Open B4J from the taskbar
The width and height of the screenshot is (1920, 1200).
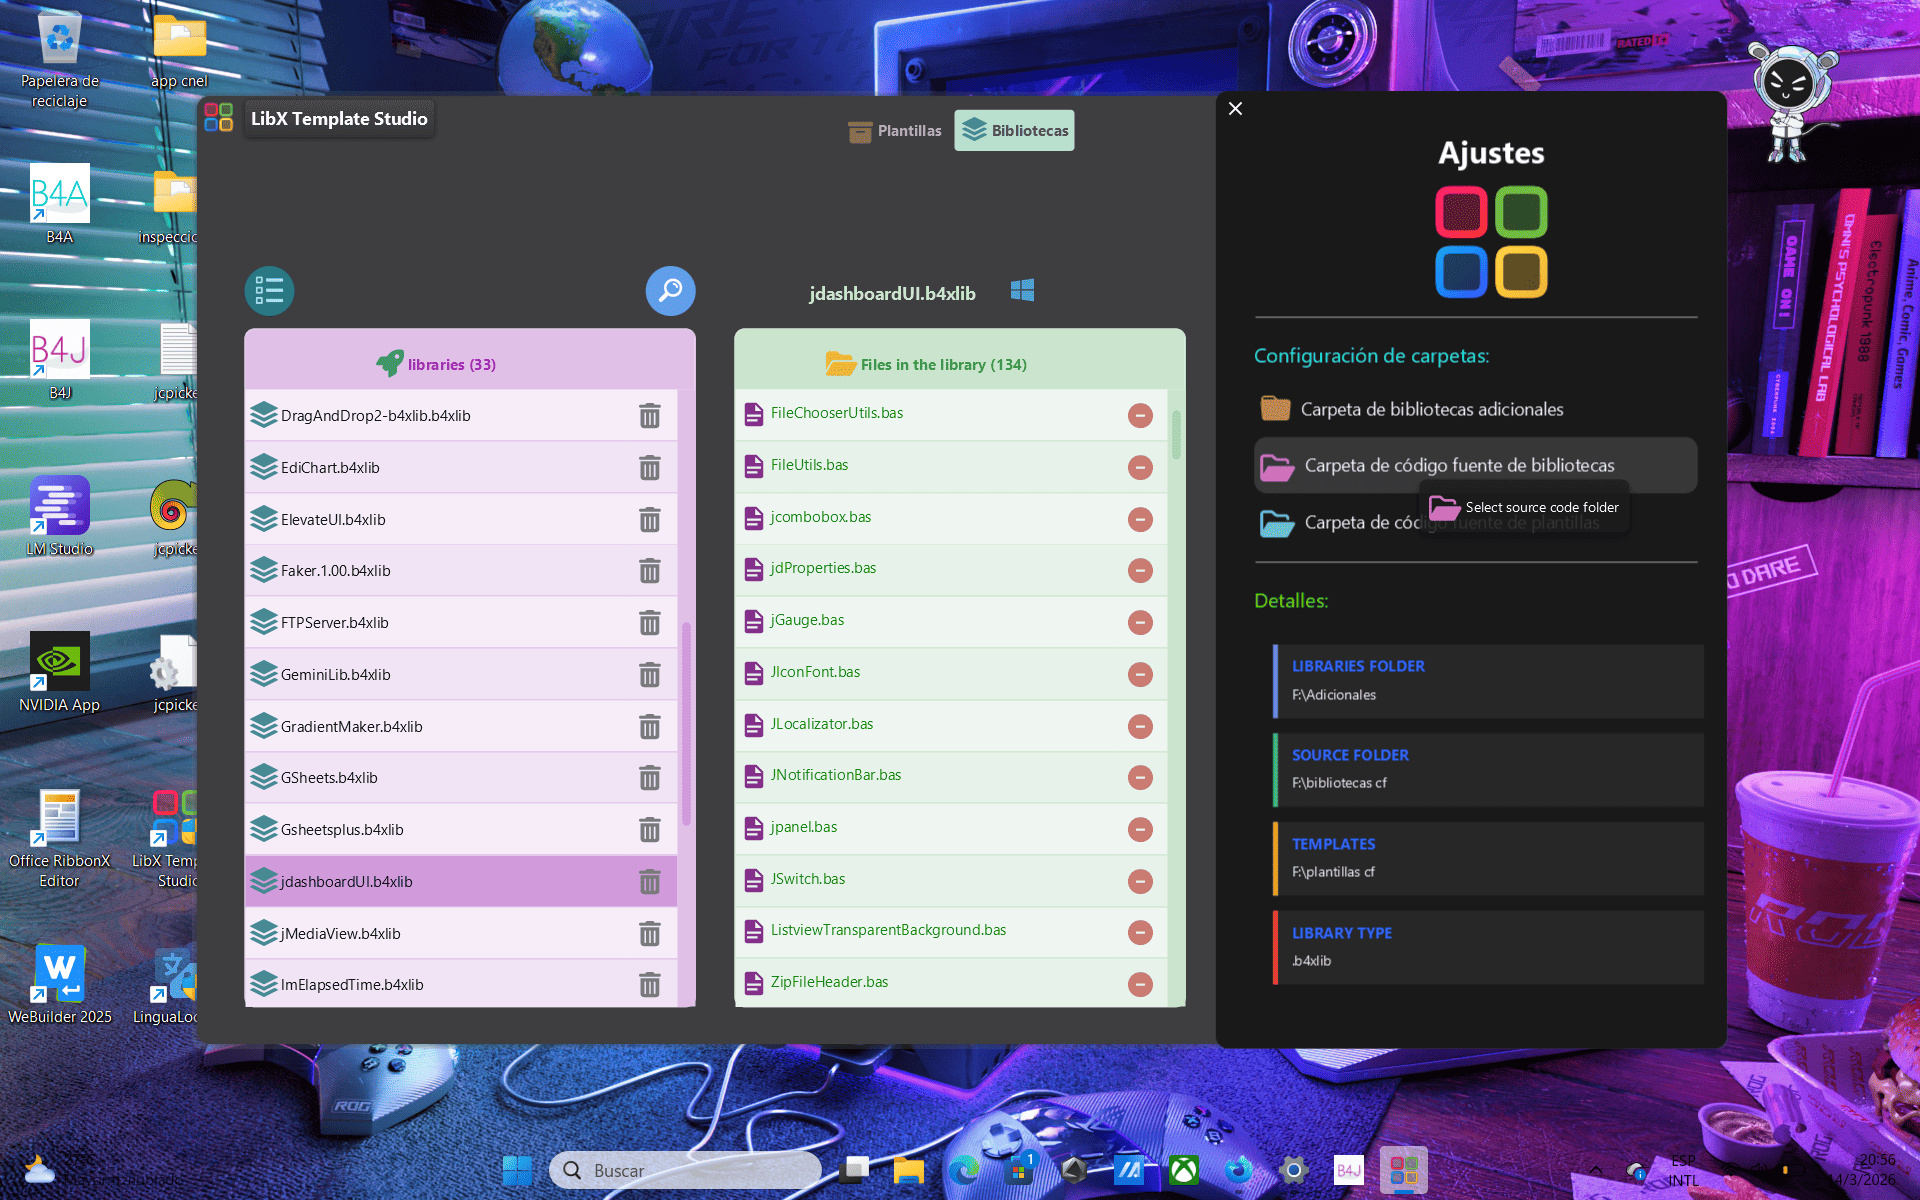pos(1348,1169)
